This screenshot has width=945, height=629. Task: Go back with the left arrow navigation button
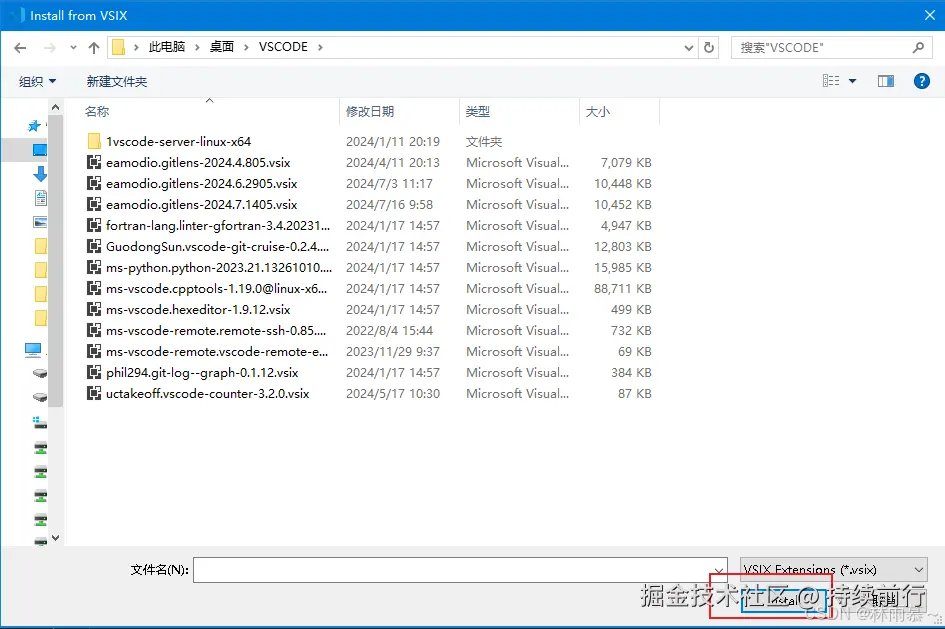pyautogui.click(x=20, y=48)
